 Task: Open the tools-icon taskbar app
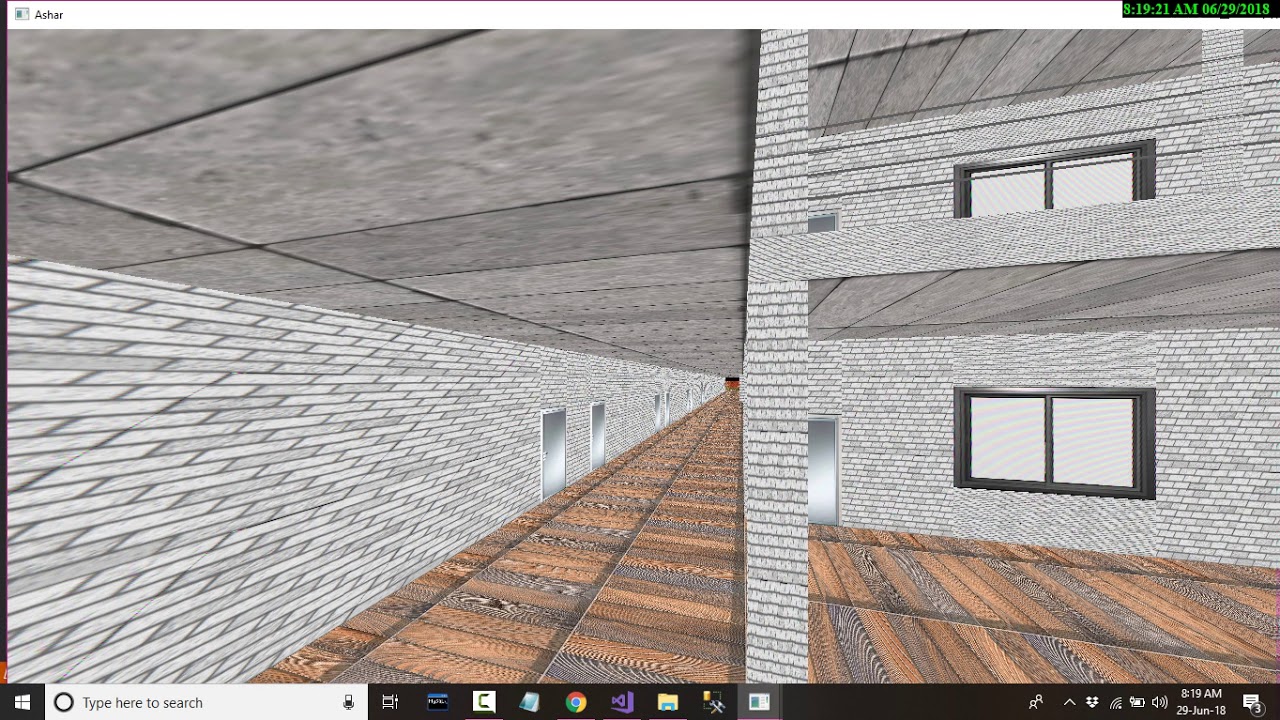click(714, 702)
